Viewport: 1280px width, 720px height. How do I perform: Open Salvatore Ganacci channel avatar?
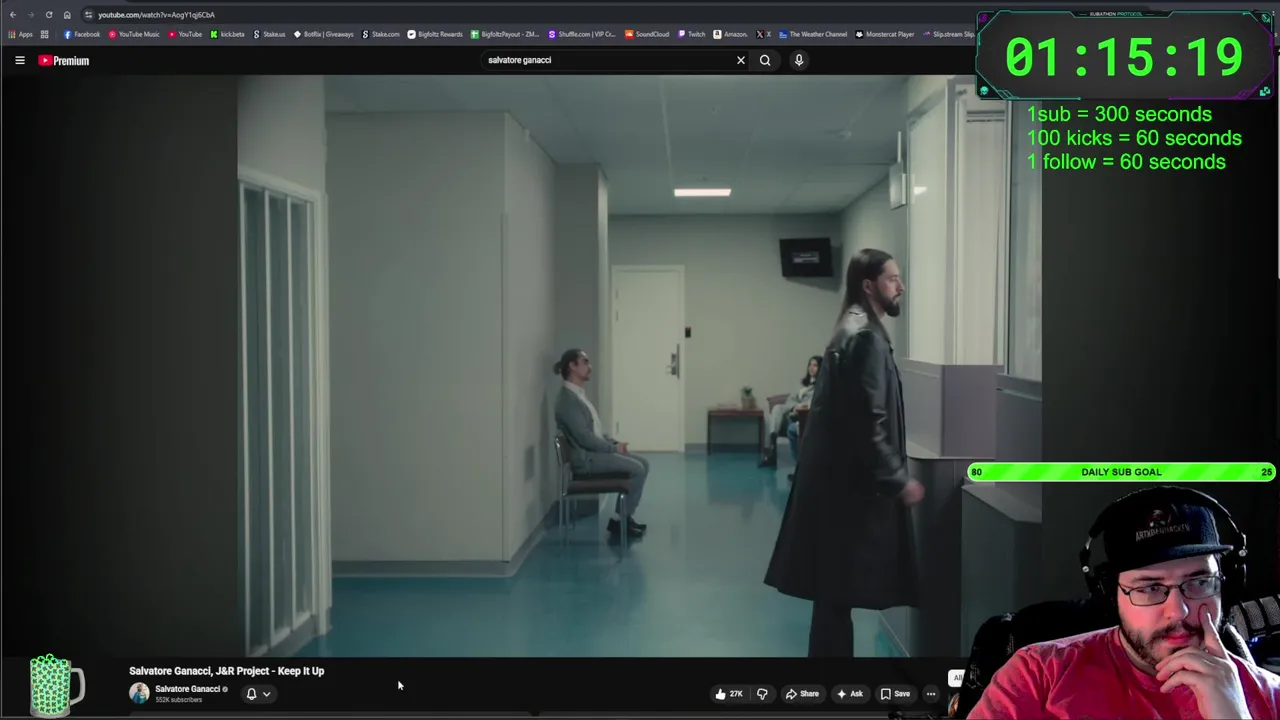point(139,693)
